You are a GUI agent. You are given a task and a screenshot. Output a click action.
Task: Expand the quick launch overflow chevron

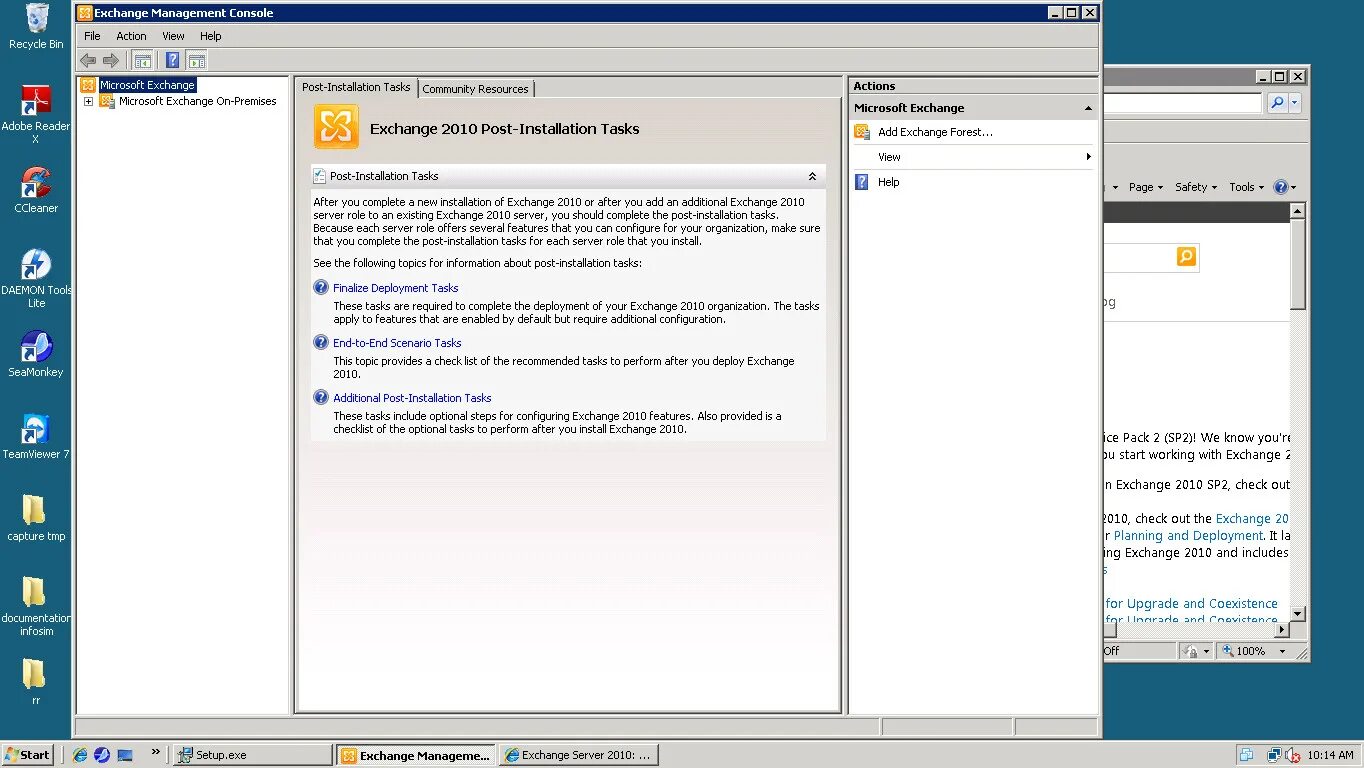point(156,752)
